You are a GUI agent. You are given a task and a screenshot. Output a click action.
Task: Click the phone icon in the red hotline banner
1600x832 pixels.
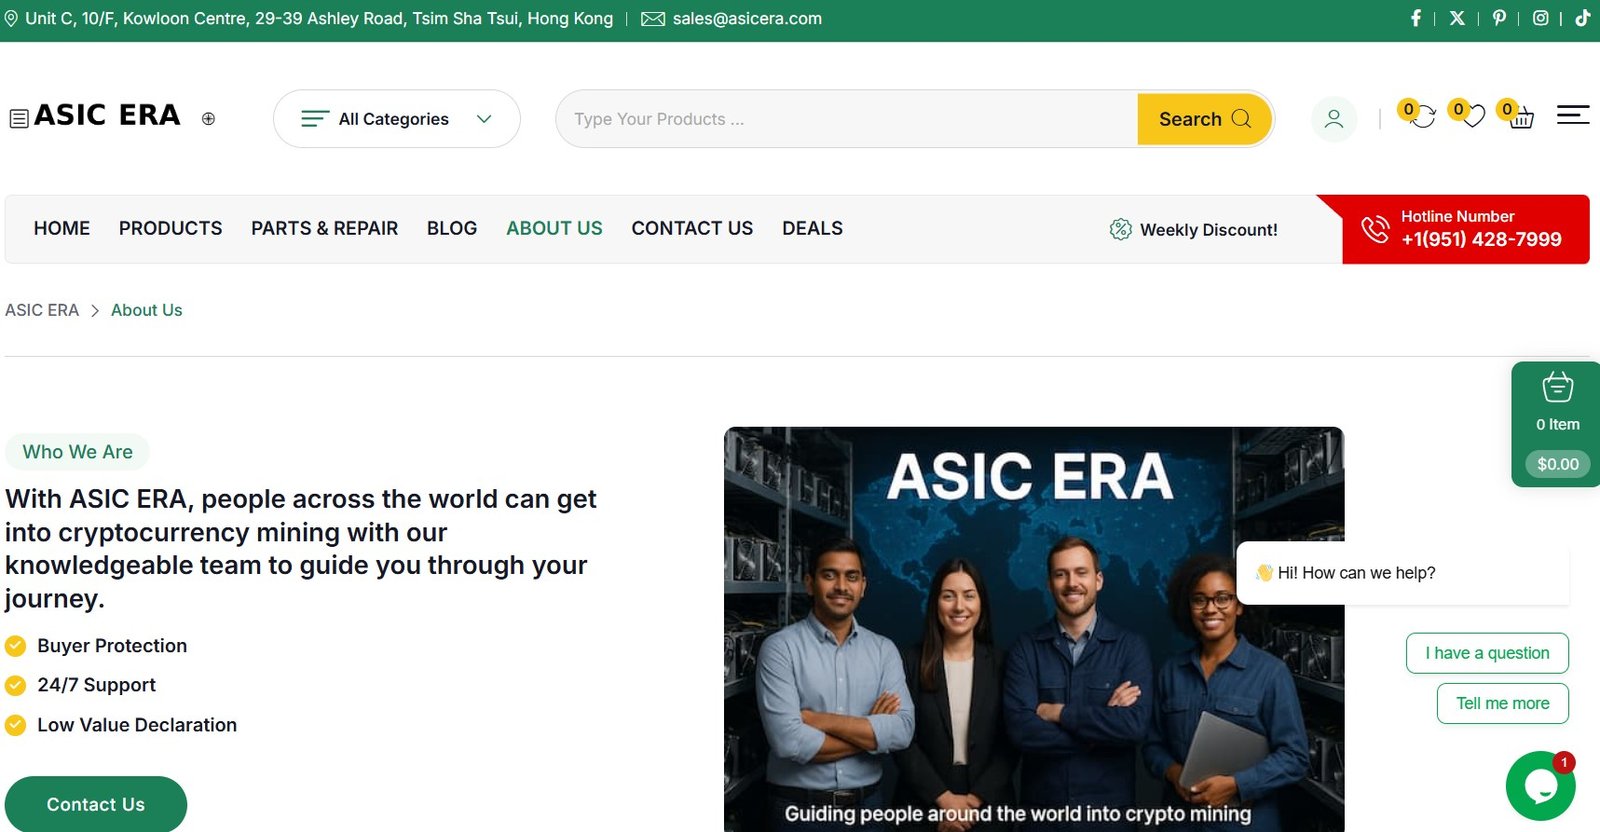[1376, 230]
